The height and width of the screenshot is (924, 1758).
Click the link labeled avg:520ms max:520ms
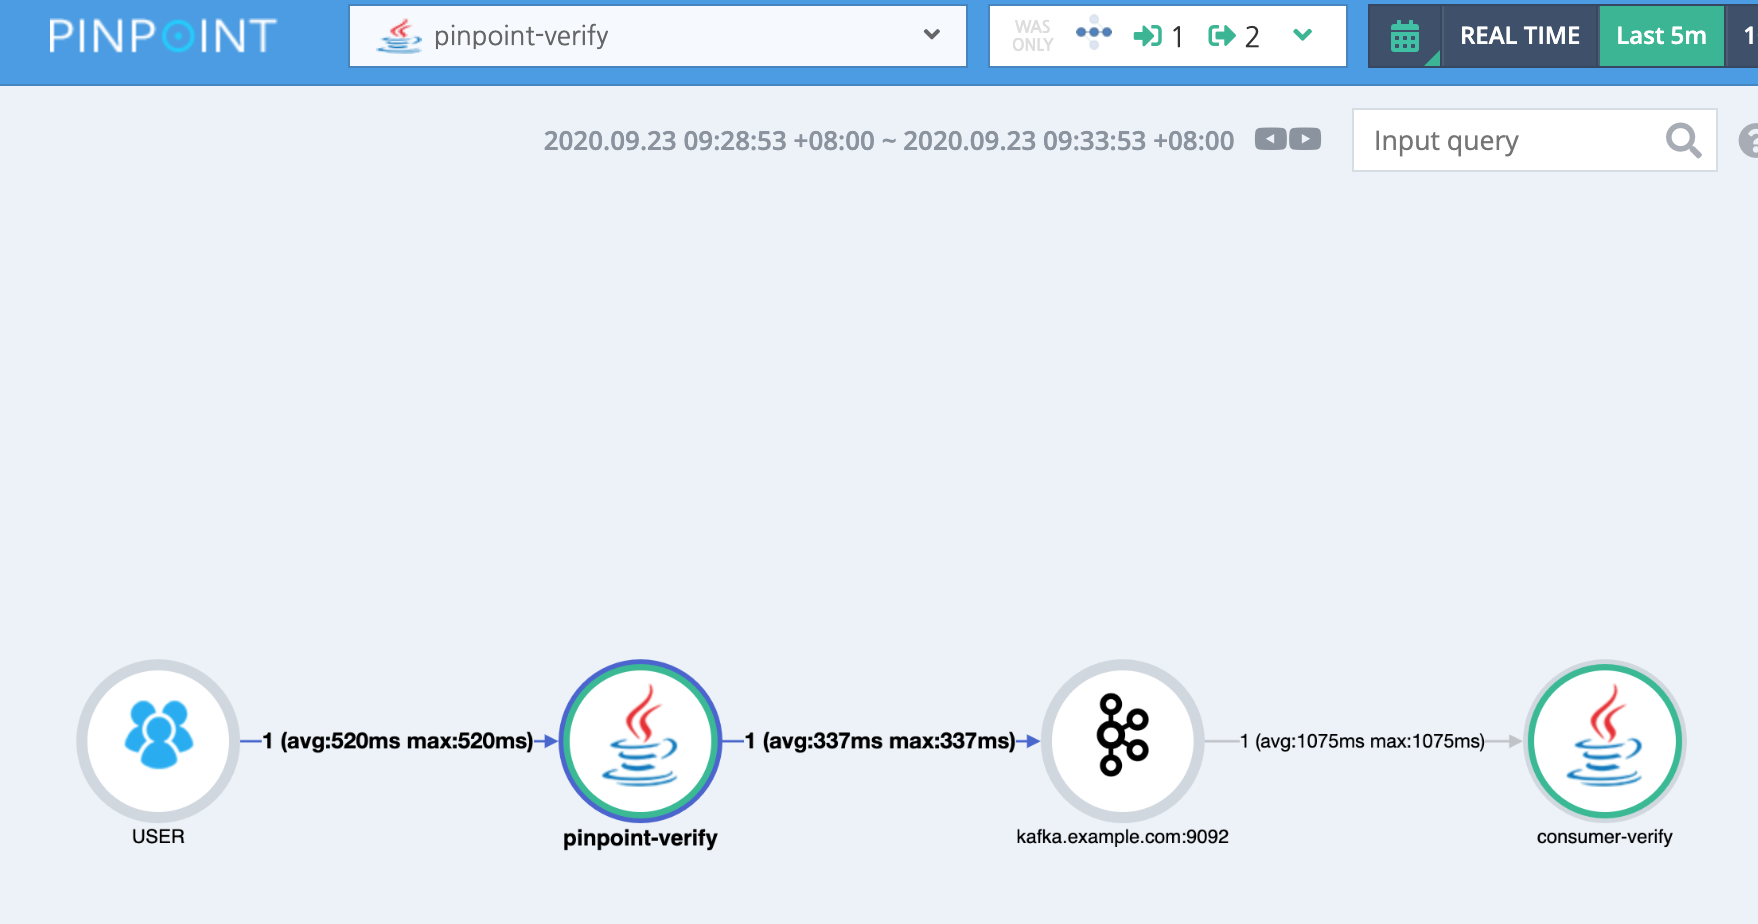pyautogui.click(x=398, y=741)
